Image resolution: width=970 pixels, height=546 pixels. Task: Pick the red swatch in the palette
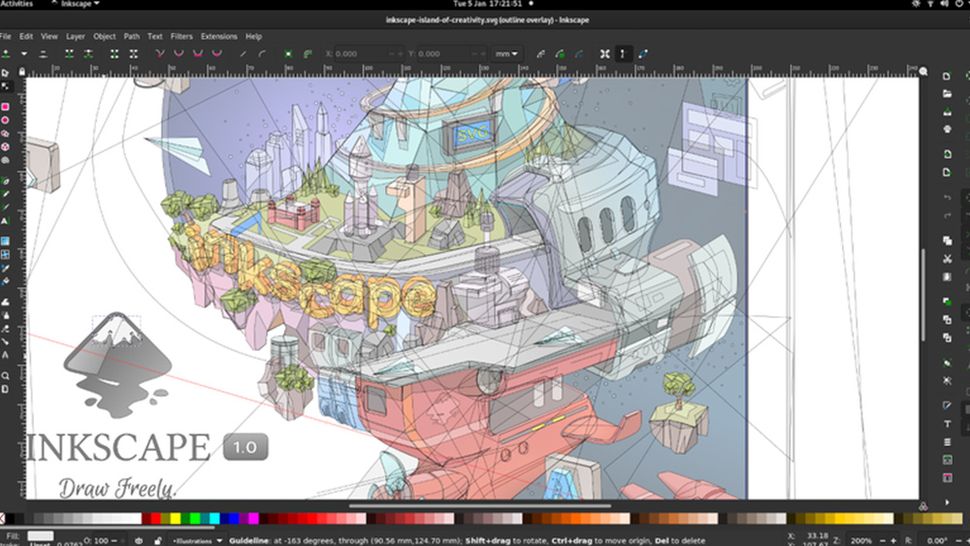point(156,519)
